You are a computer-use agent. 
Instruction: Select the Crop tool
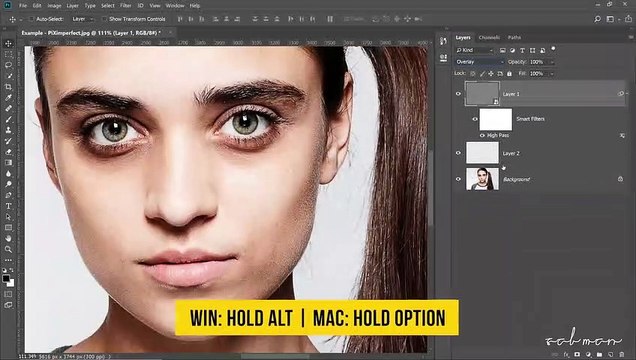click(x=8, y=87)
